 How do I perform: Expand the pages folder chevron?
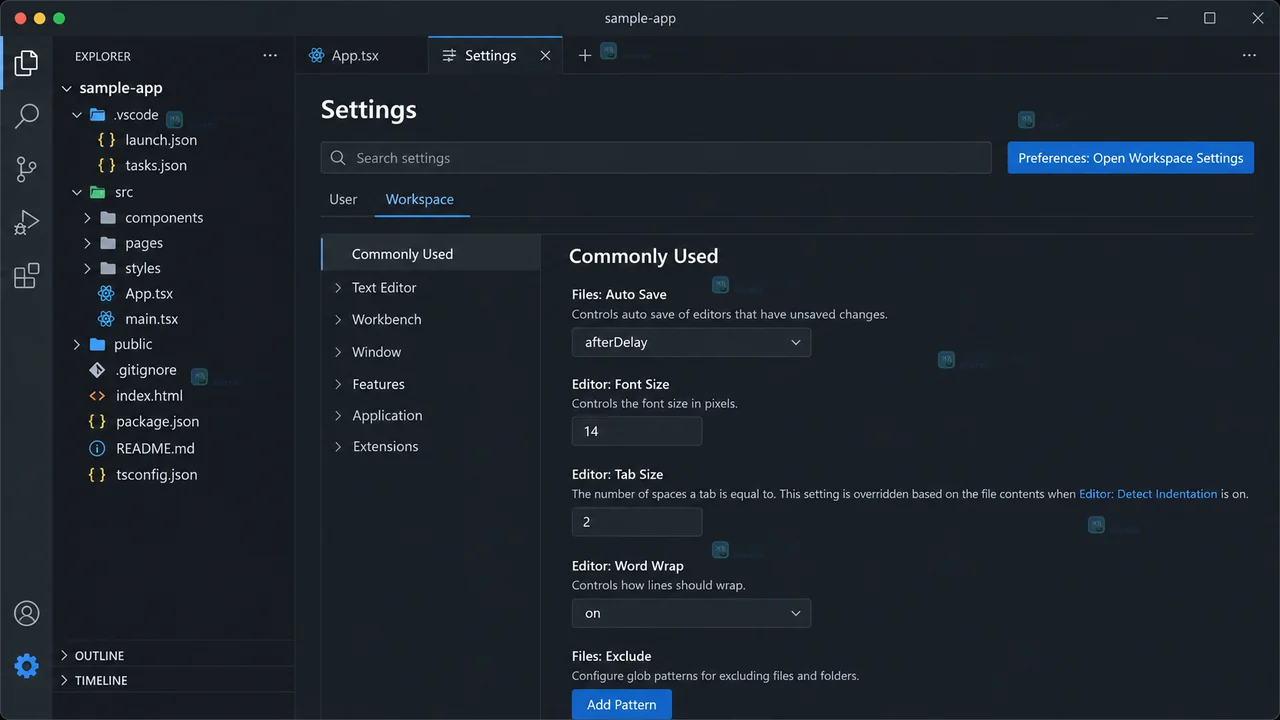pos(87,243)
